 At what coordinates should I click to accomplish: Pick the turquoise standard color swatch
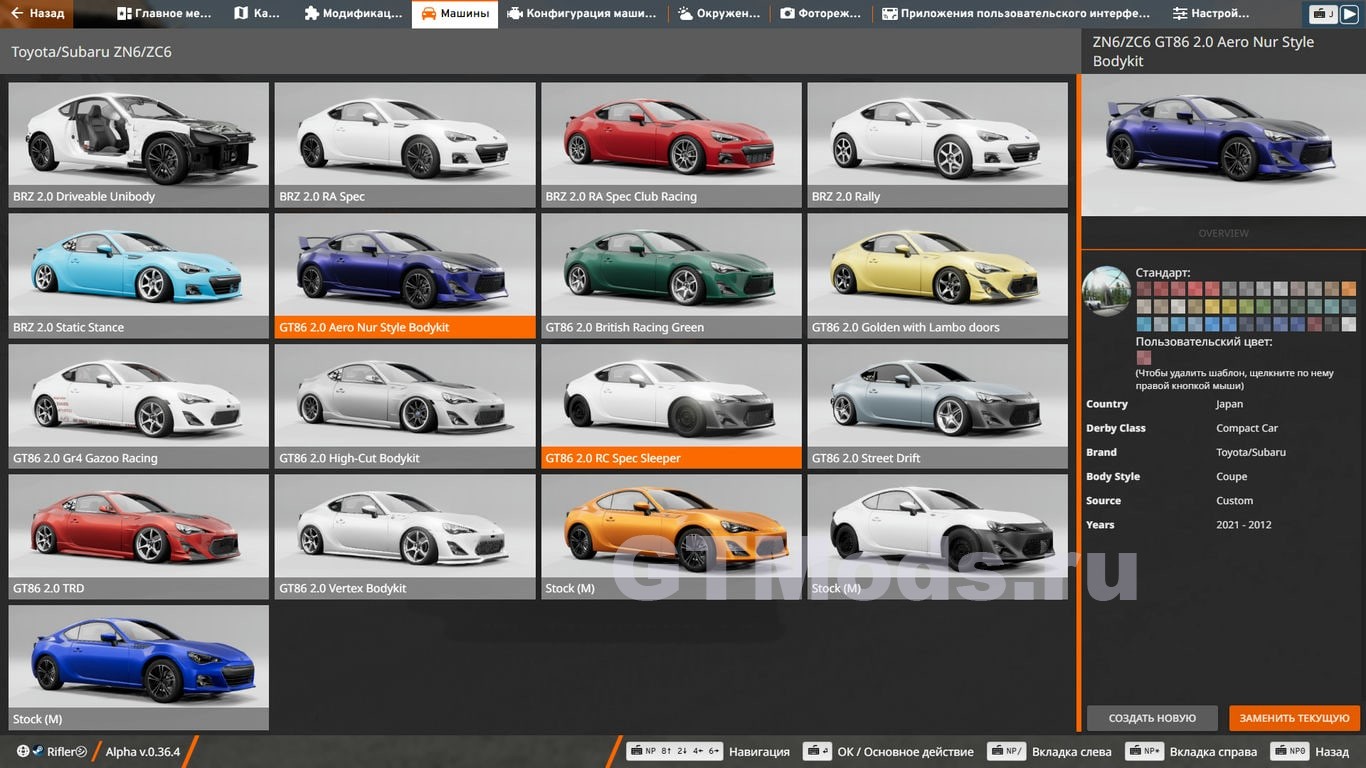[x=1332, y=306]
